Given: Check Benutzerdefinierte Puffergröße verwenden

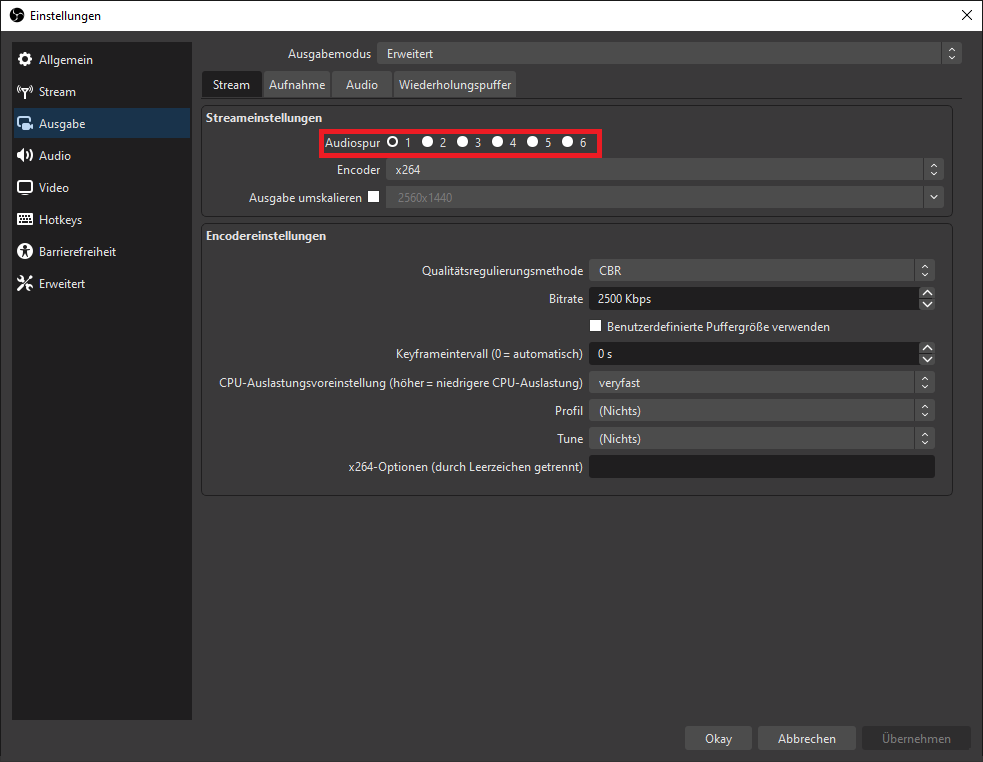Looking at the screenshot, I should pos(596,326).
